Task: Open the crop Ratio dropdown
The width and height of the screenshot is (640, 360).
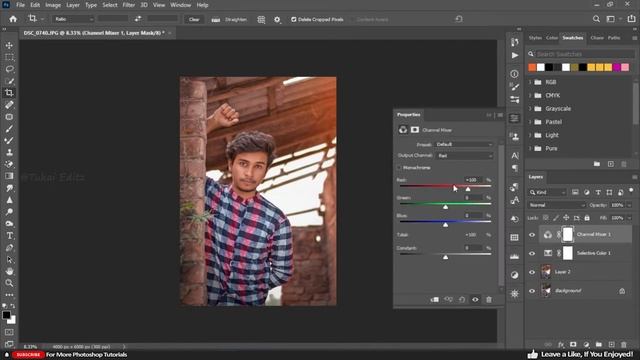Action: pos(73,19)
